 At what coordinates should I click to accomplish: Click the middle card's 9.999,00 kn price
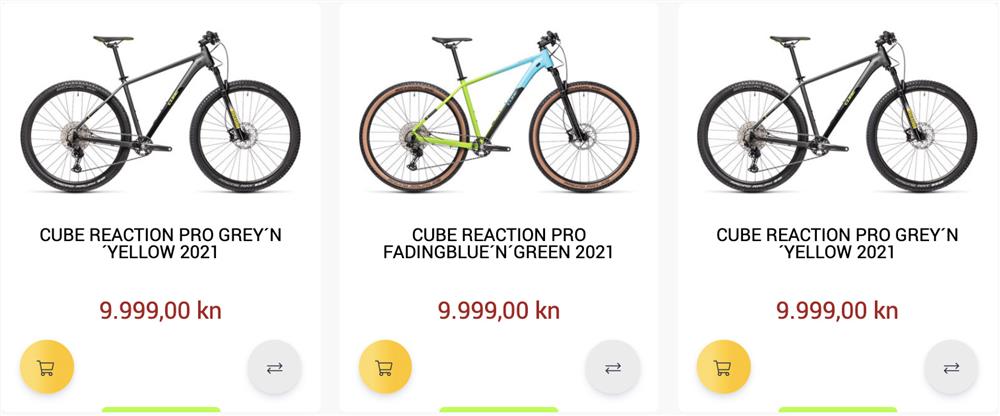(x=499, y=311)
